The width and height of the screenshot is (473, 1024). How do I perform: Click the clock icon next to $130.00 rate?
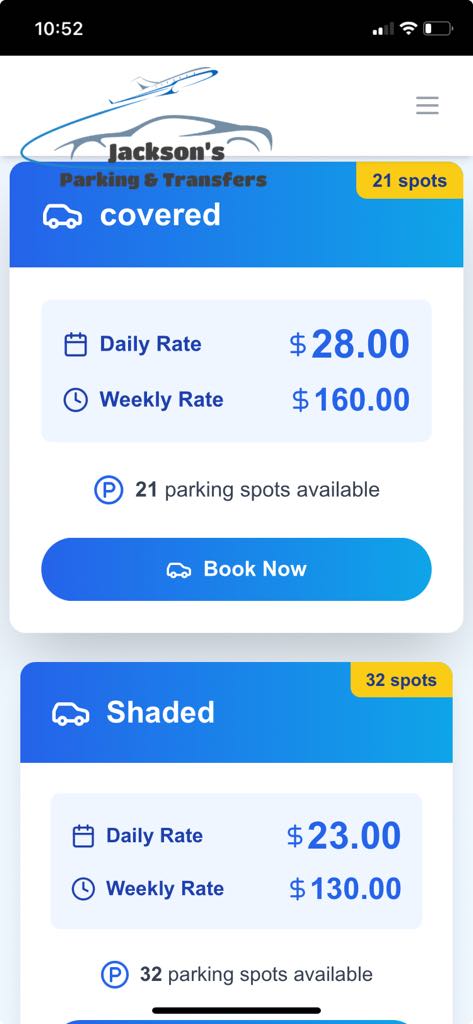pyautogui.click(x=83, y=889)
